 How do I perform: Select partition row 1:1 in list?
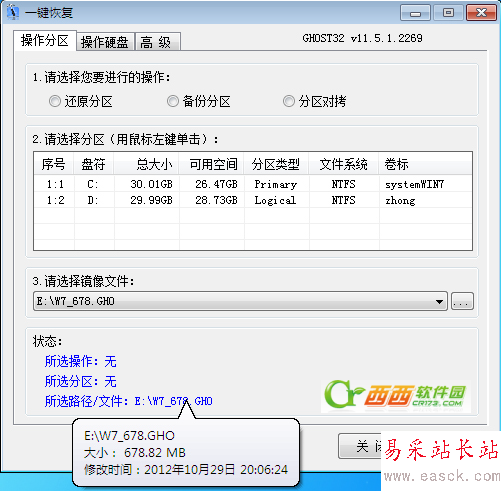(x=253, y=184)
